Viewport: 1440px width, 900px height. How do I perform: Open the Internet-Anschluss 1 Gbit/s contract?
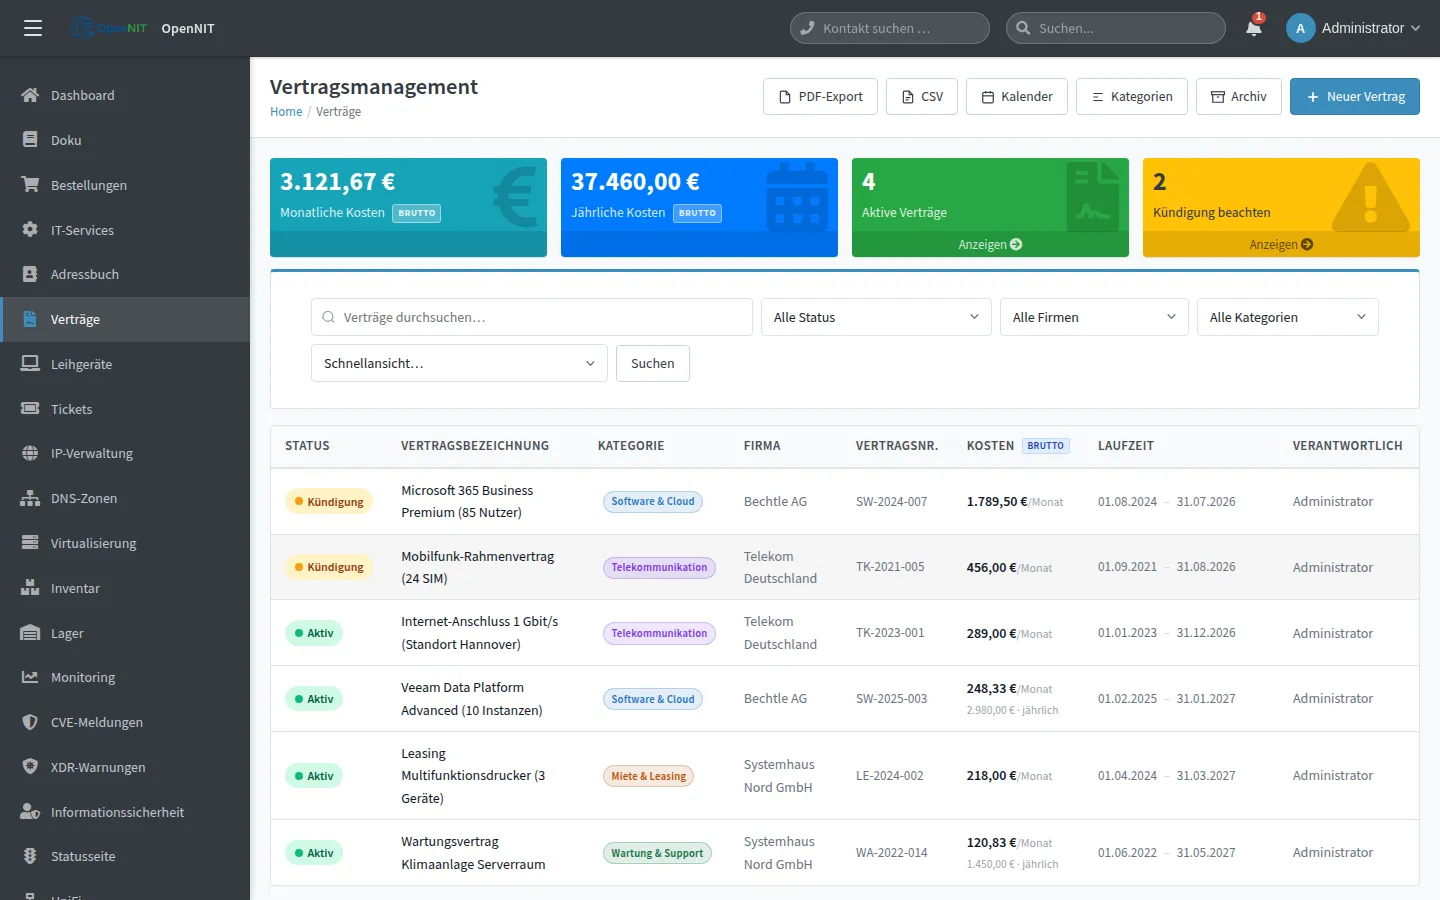click(480, 633)
